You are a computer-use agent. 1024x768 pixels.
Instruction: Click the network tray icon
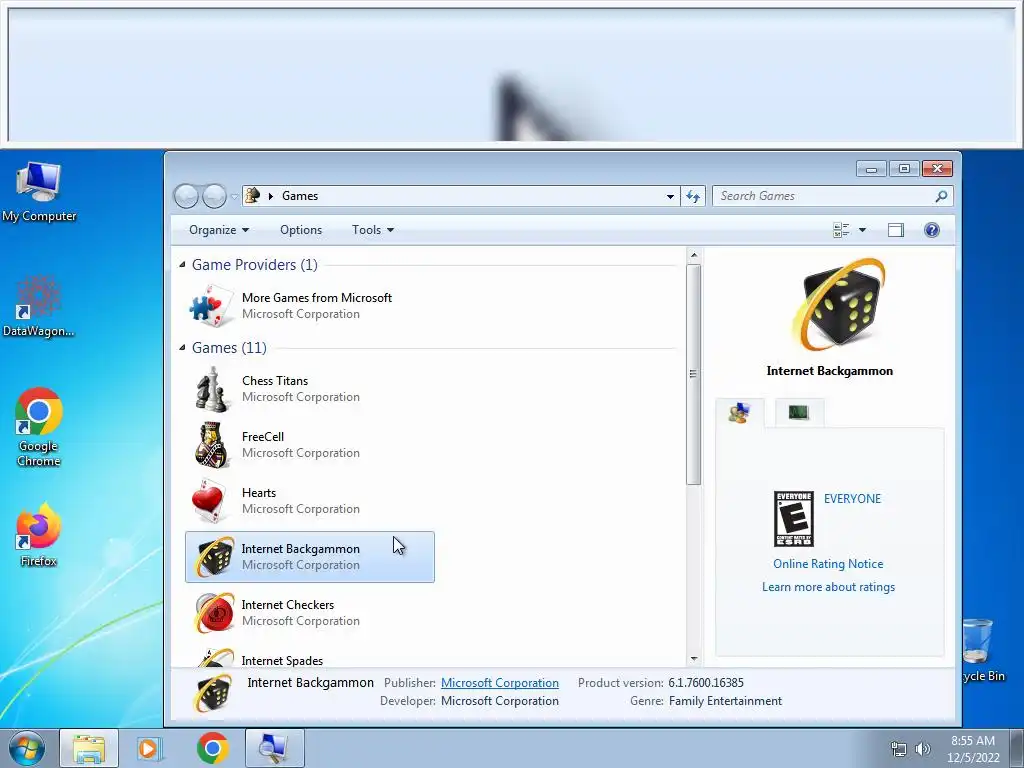click(899, 749)
